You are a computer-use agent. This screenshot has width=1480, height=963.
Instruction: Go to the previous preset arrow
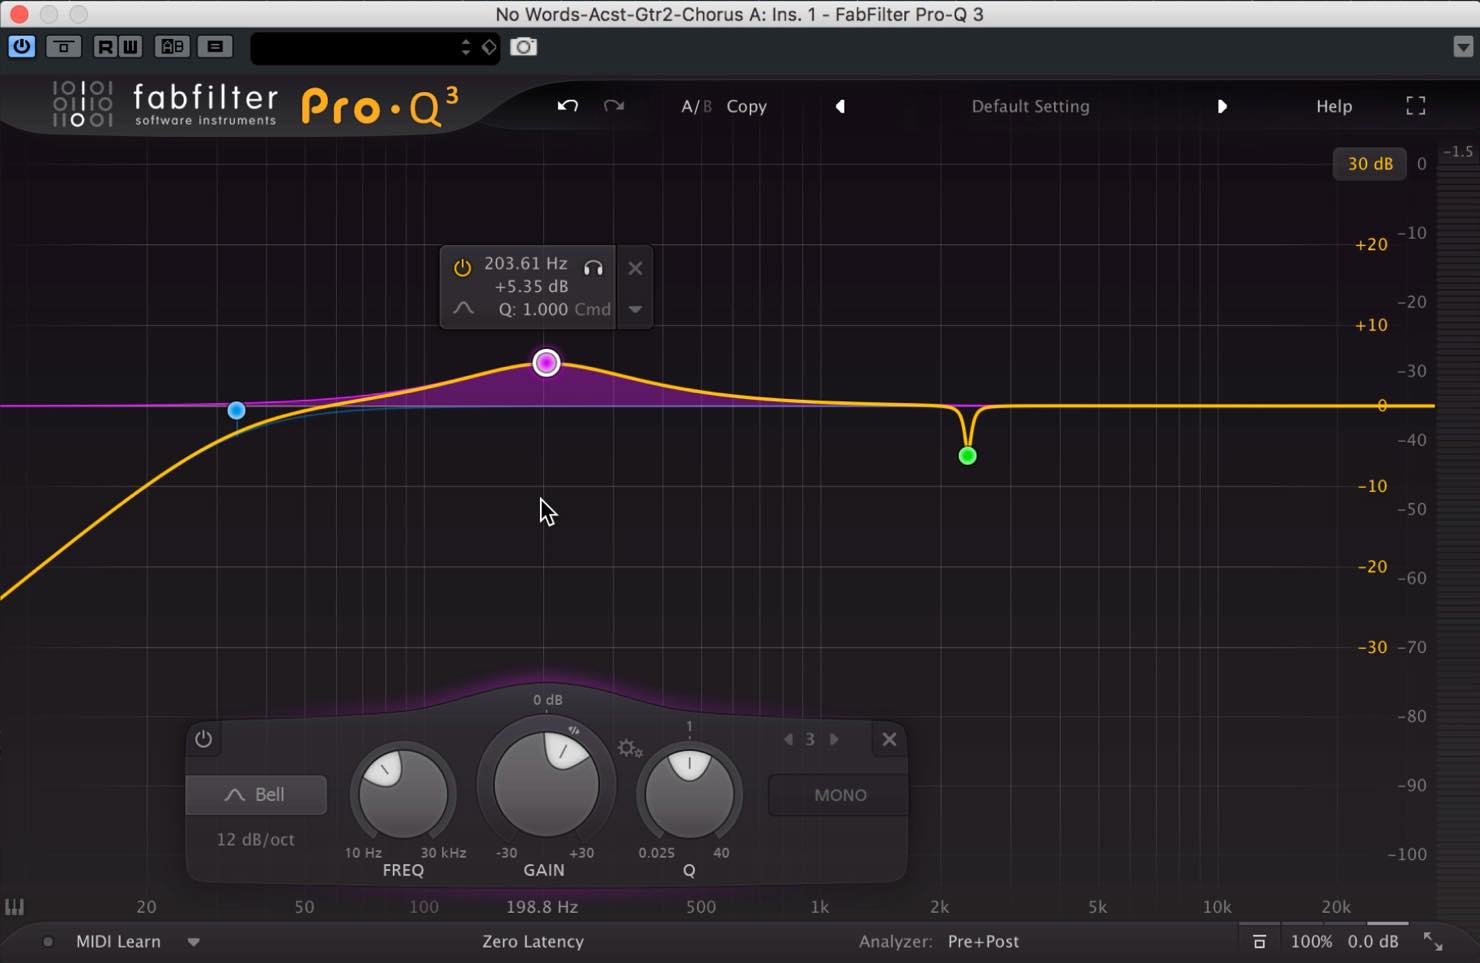pyautogui.click(x=840, y=106)
